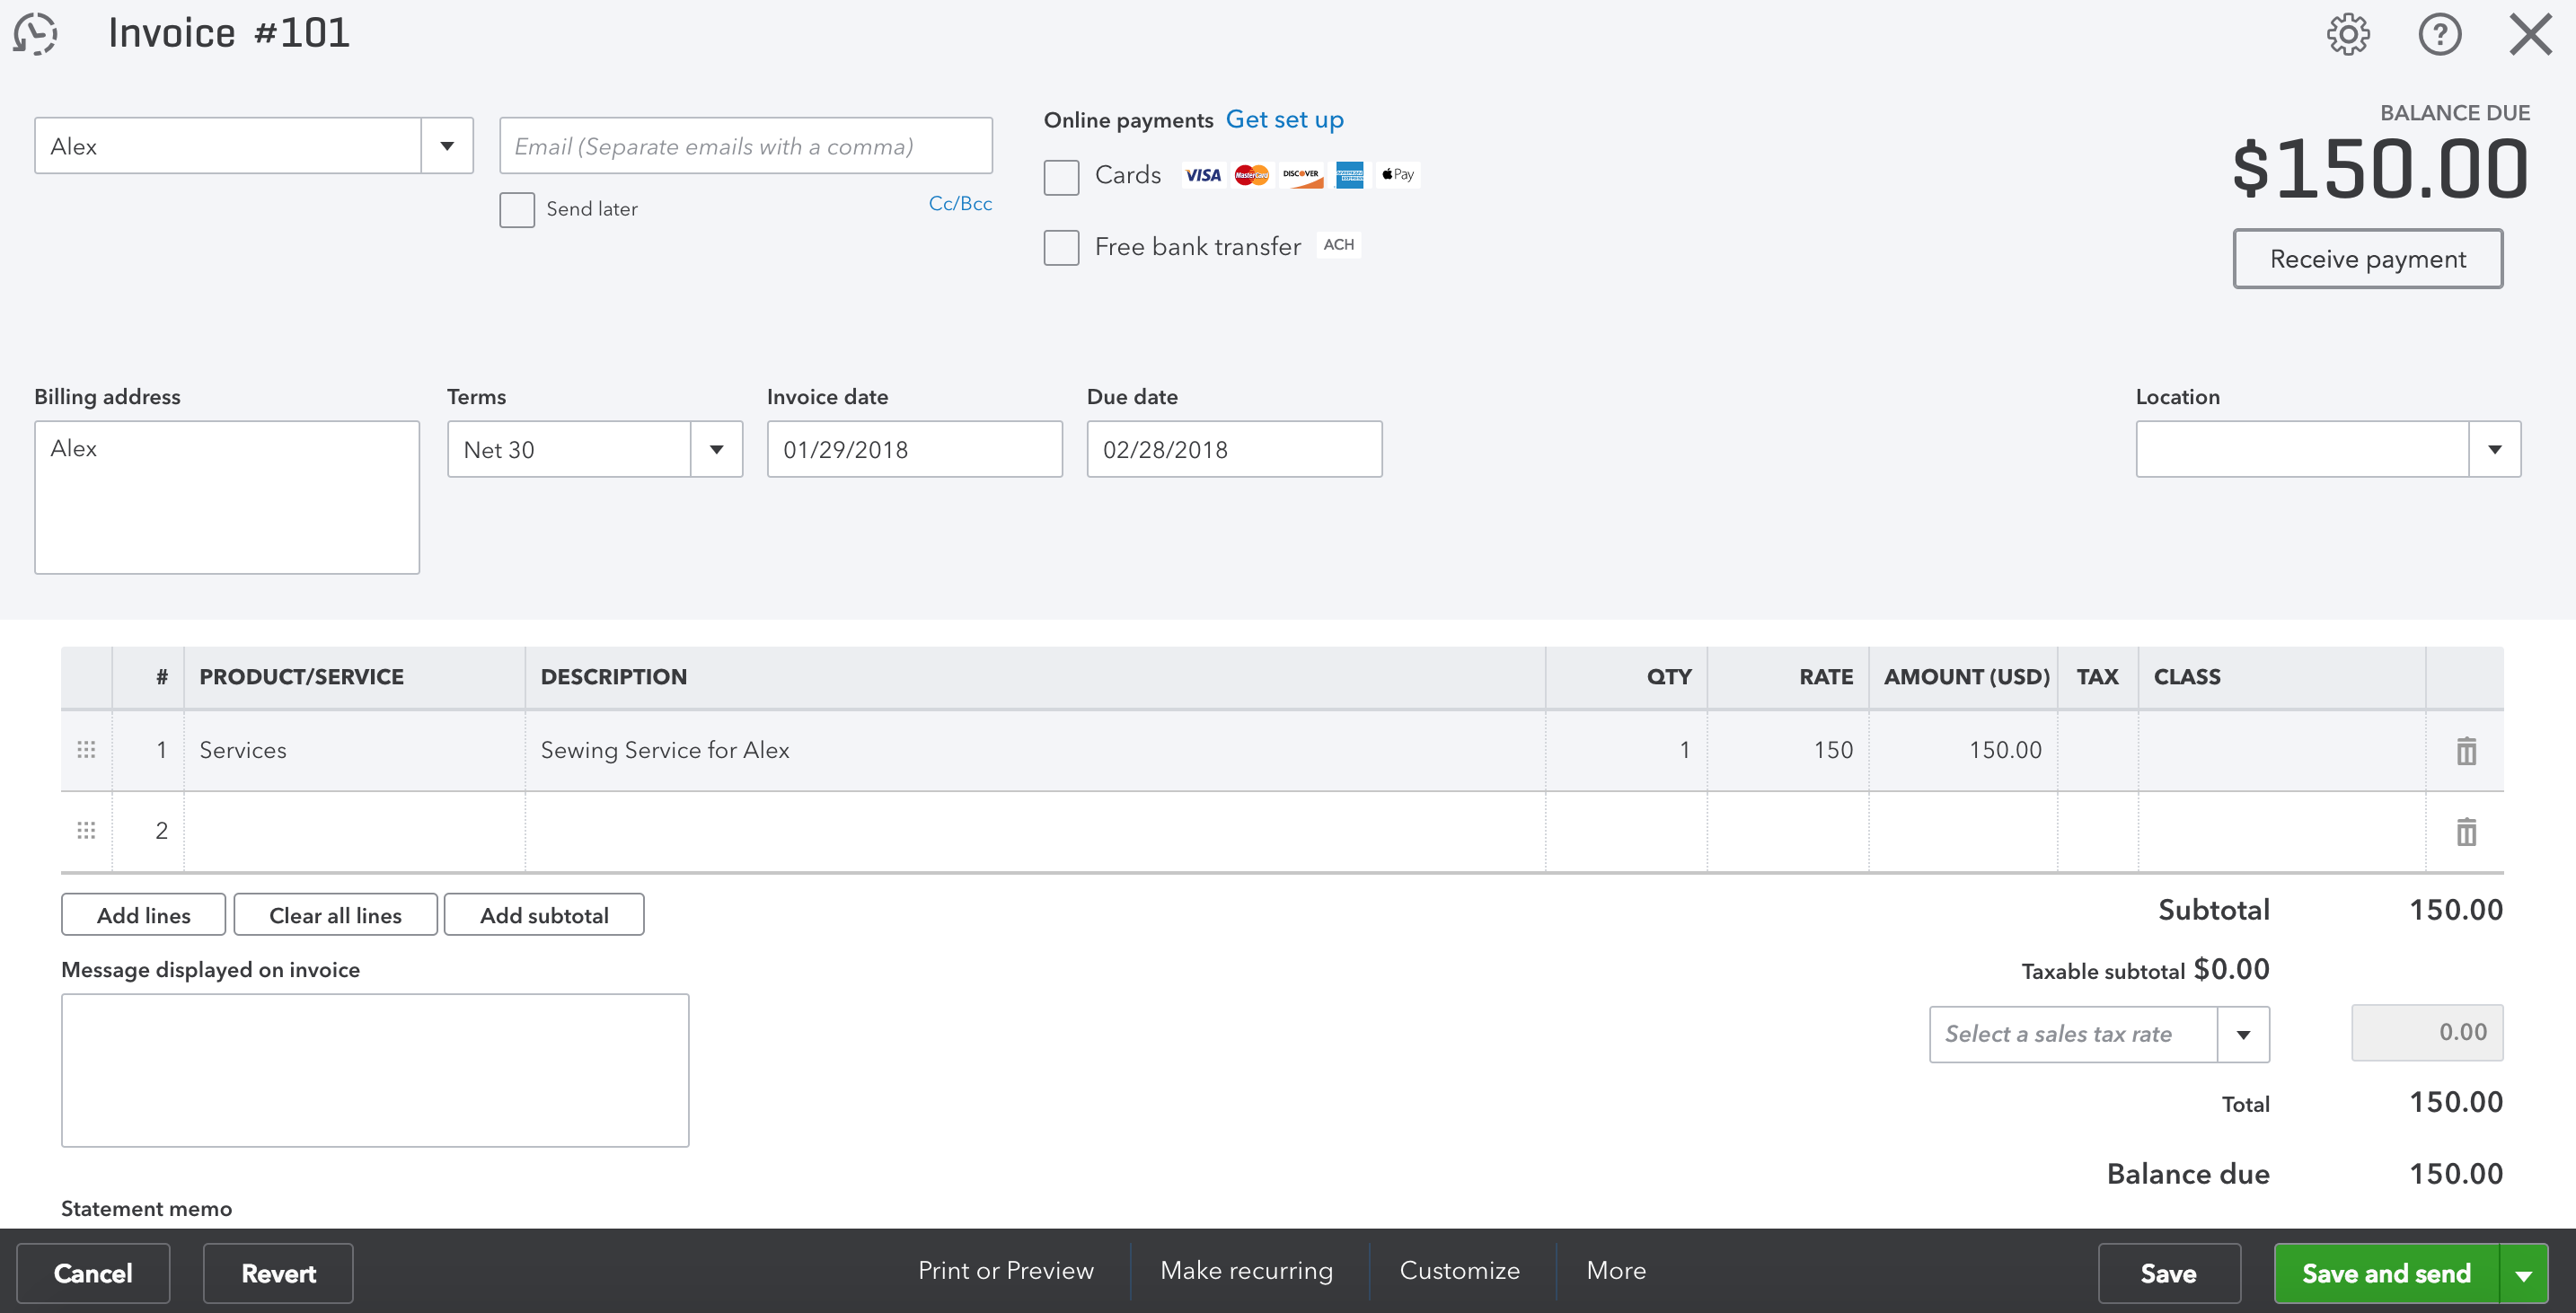
Task: Open the More footer menu
Action: coord(1615,1271)
